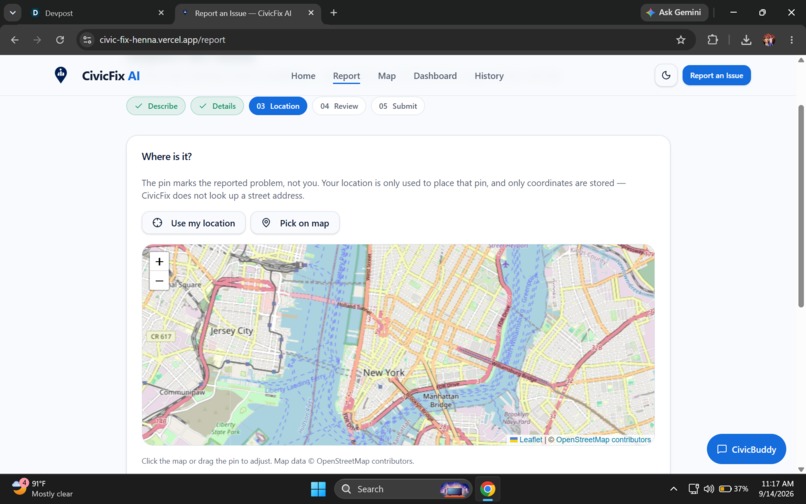Click the Jersey City label on the map
This screenshot has height=504, width=806.
point(231,331)
